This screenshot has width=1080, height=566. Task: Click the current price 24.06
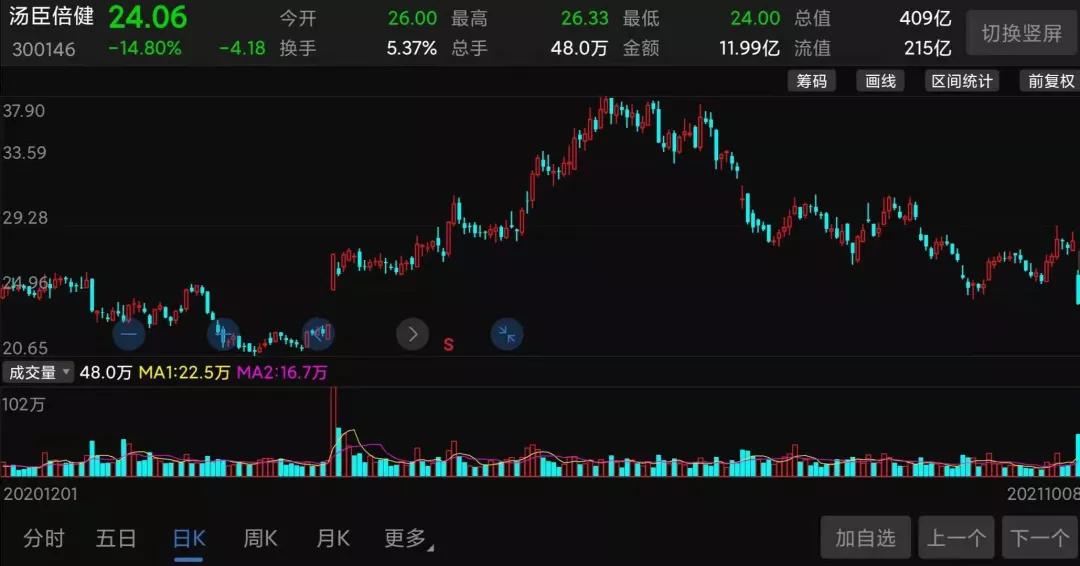click(148, 17)
